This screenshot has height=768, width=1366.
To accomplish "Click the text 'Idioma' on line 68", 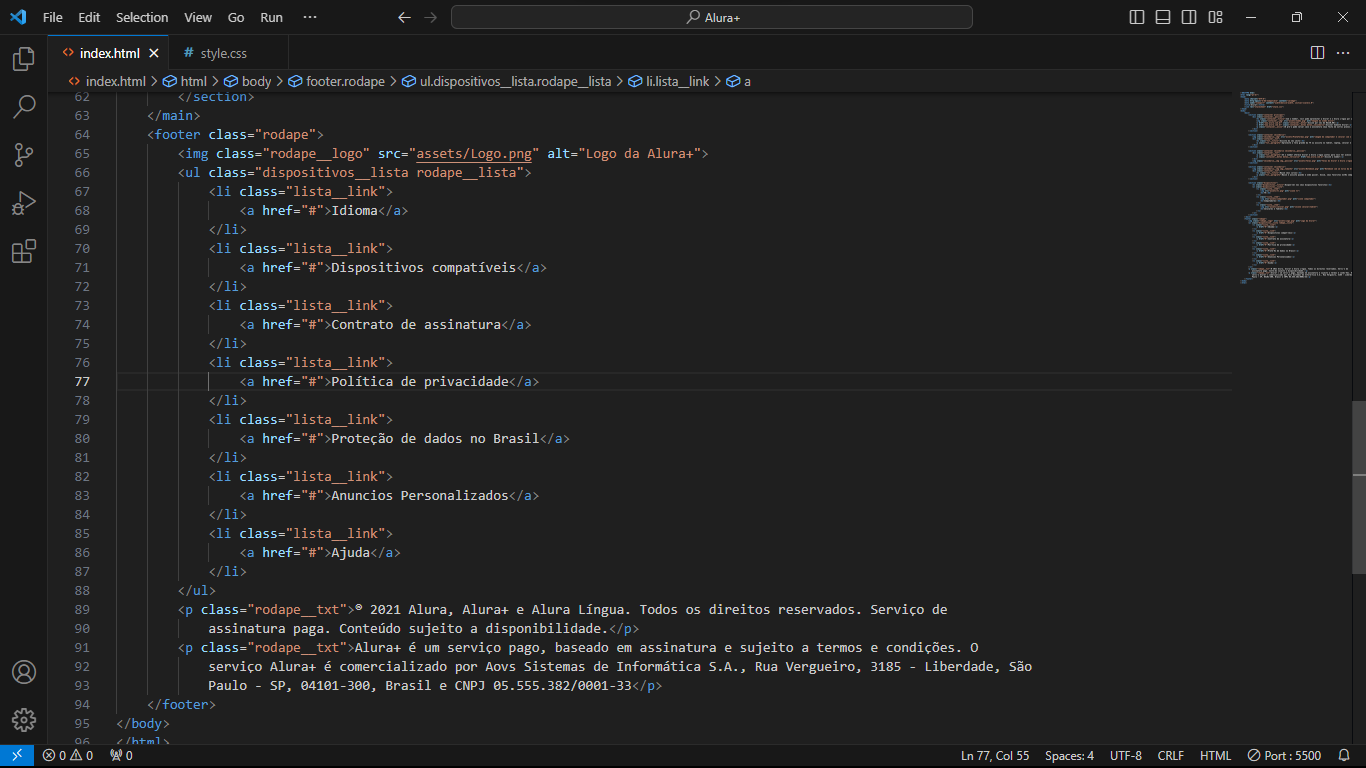I will (354, 210).
